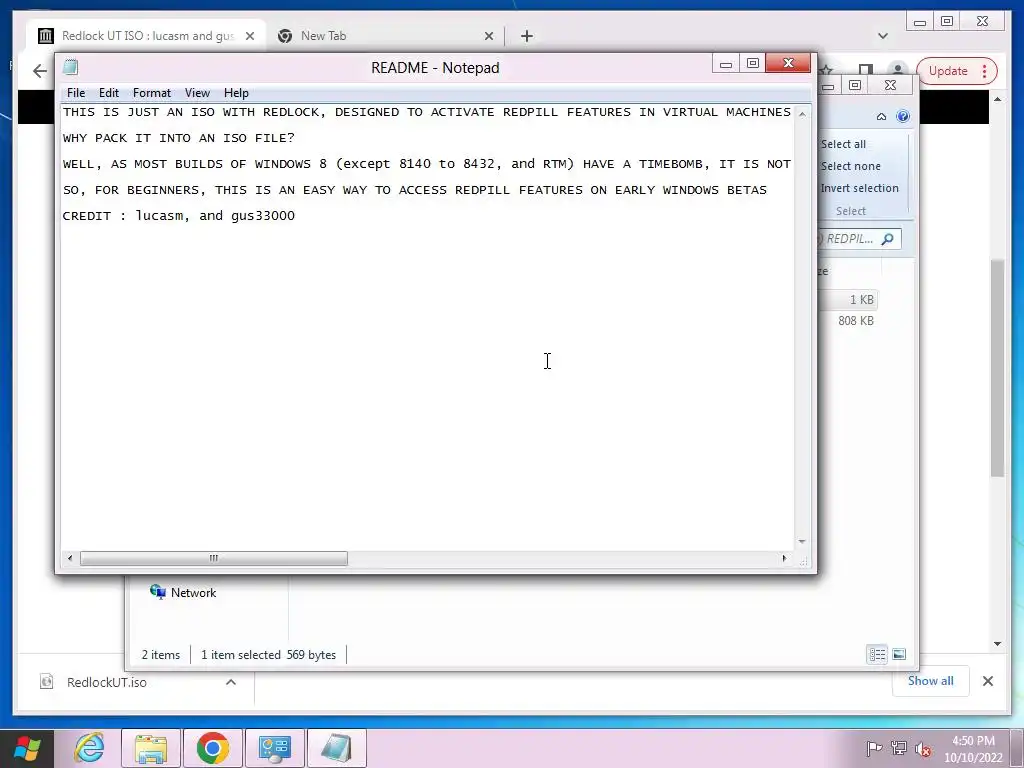Maximize the Explorer window
Screen dimensions: 1024x768
point(855,85)
